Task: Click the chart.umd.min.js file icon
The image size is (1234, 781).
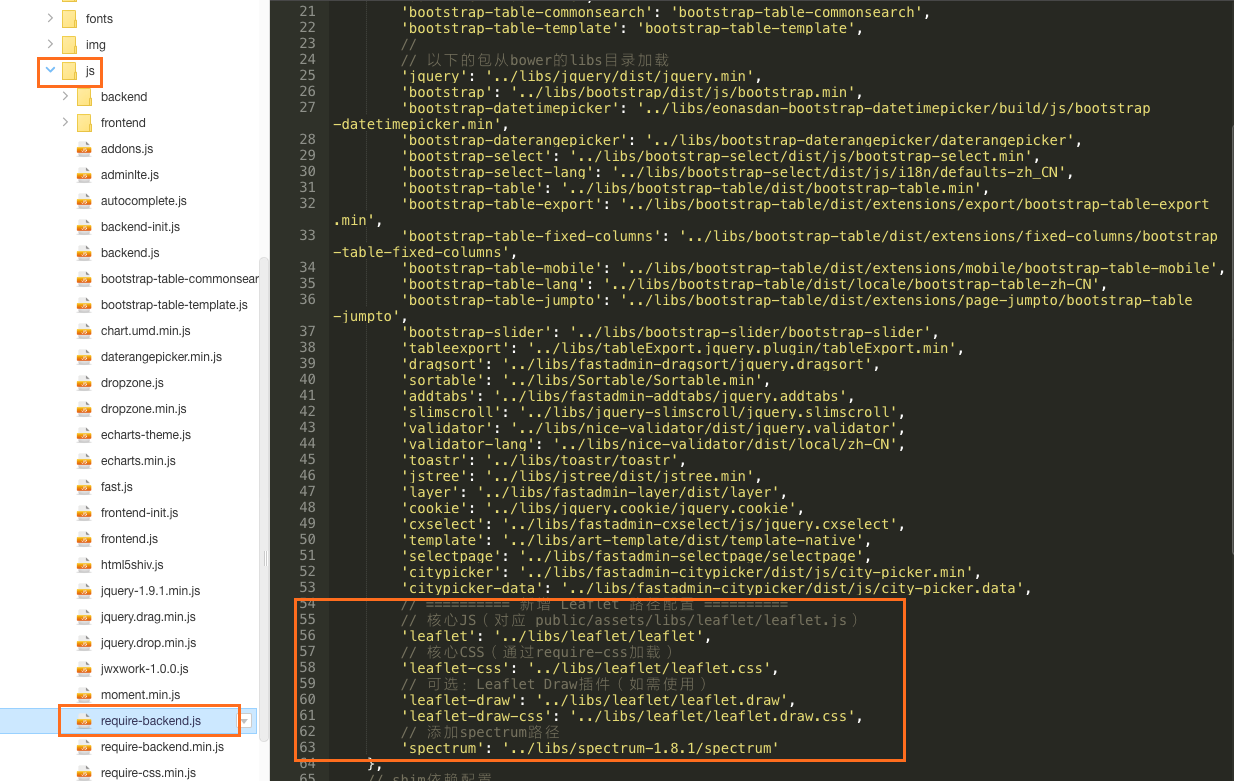Action: [x=84, y=330]
